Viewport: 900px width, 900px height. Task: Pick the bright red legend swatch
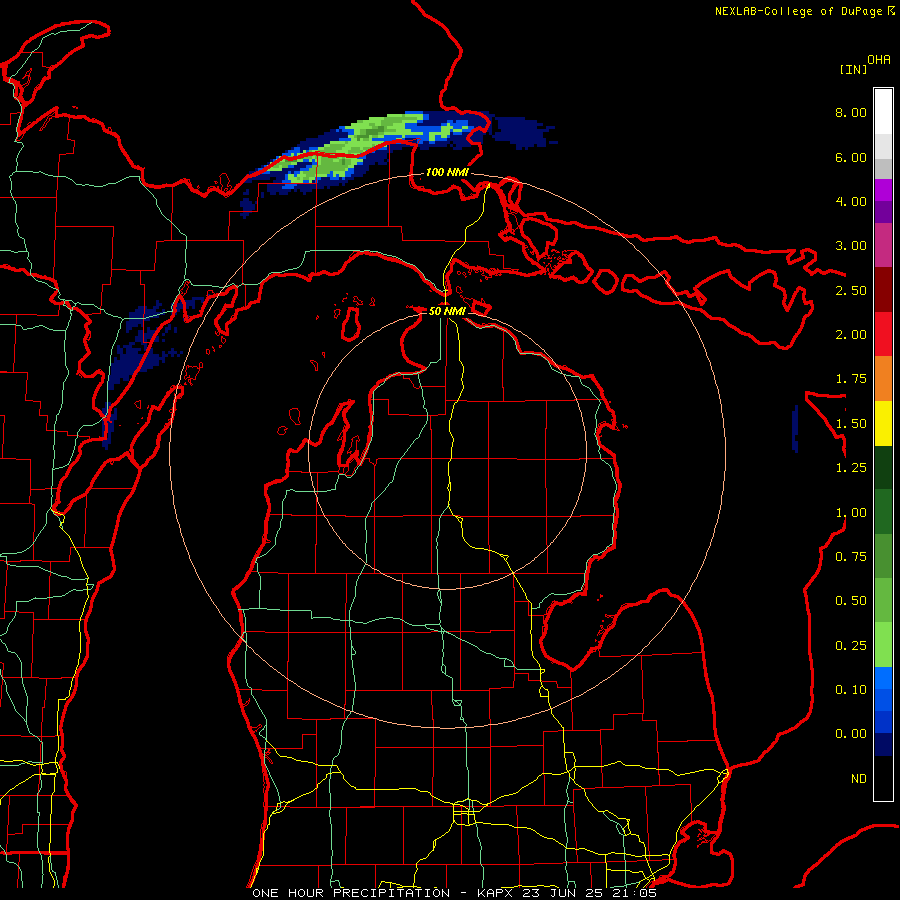883,335
